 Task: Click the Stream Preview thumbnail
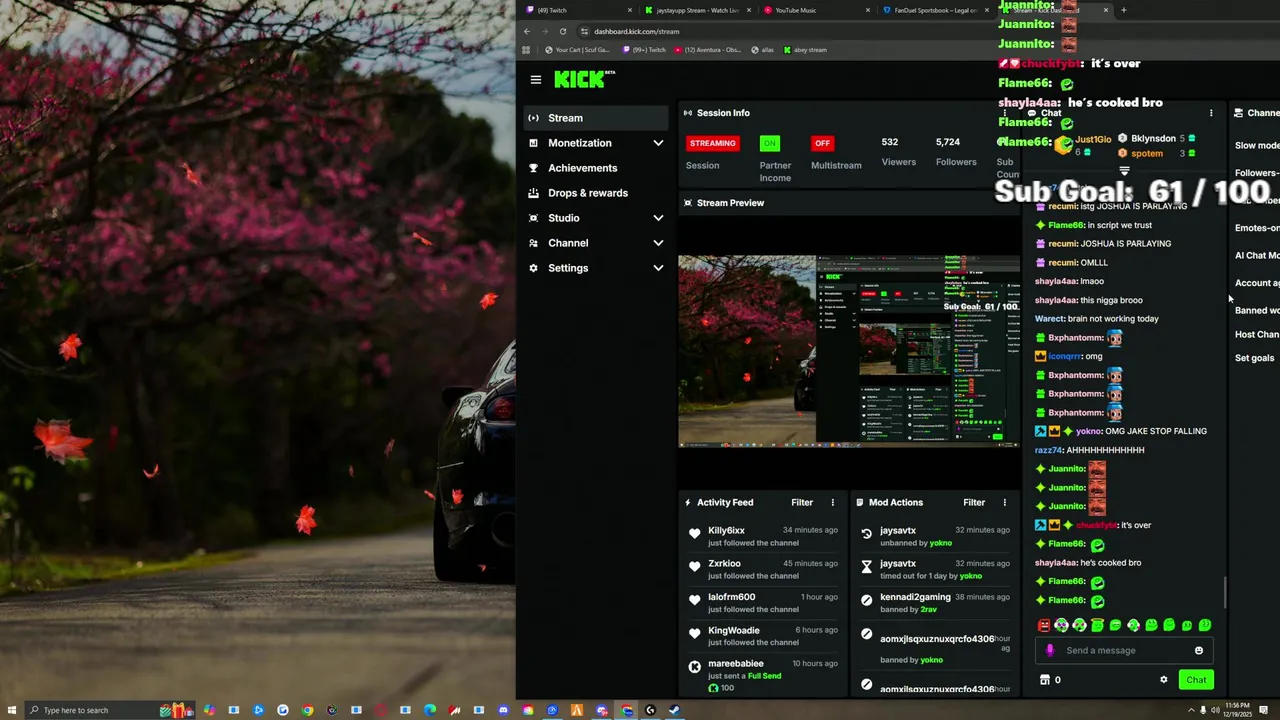pyautogui.click(x=849, y=350)
